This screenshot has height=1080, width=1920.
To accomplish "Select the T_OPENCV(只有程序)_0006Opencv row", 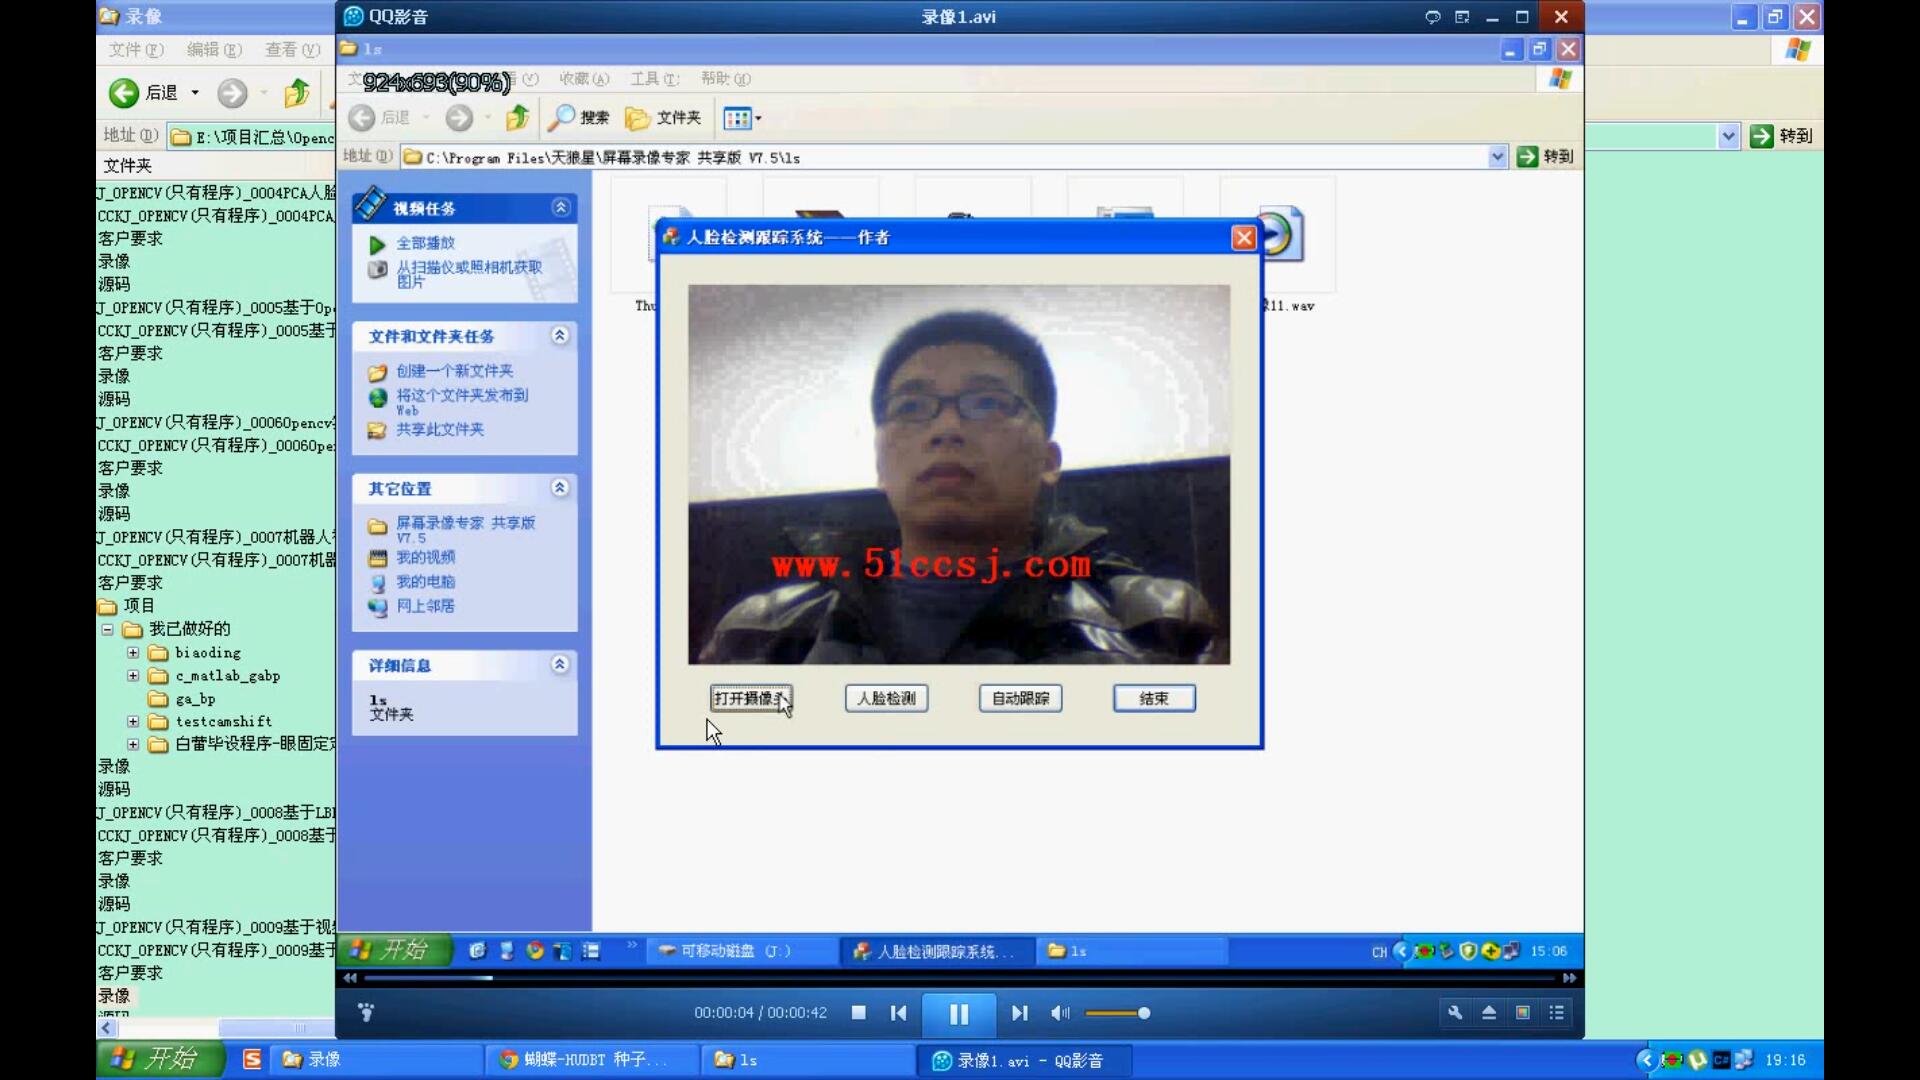I will tap(216, 423).
